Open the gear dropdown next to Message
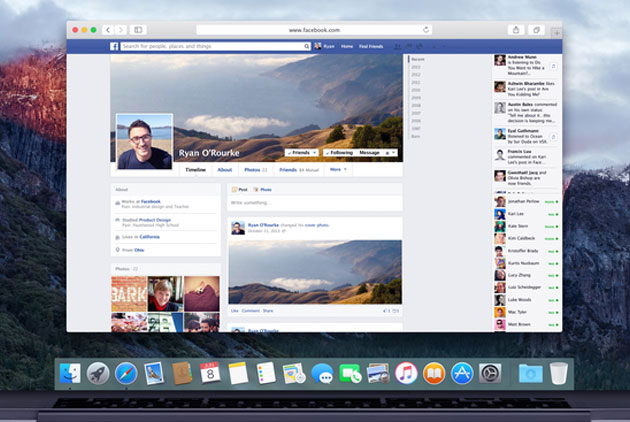 (390, 153)
